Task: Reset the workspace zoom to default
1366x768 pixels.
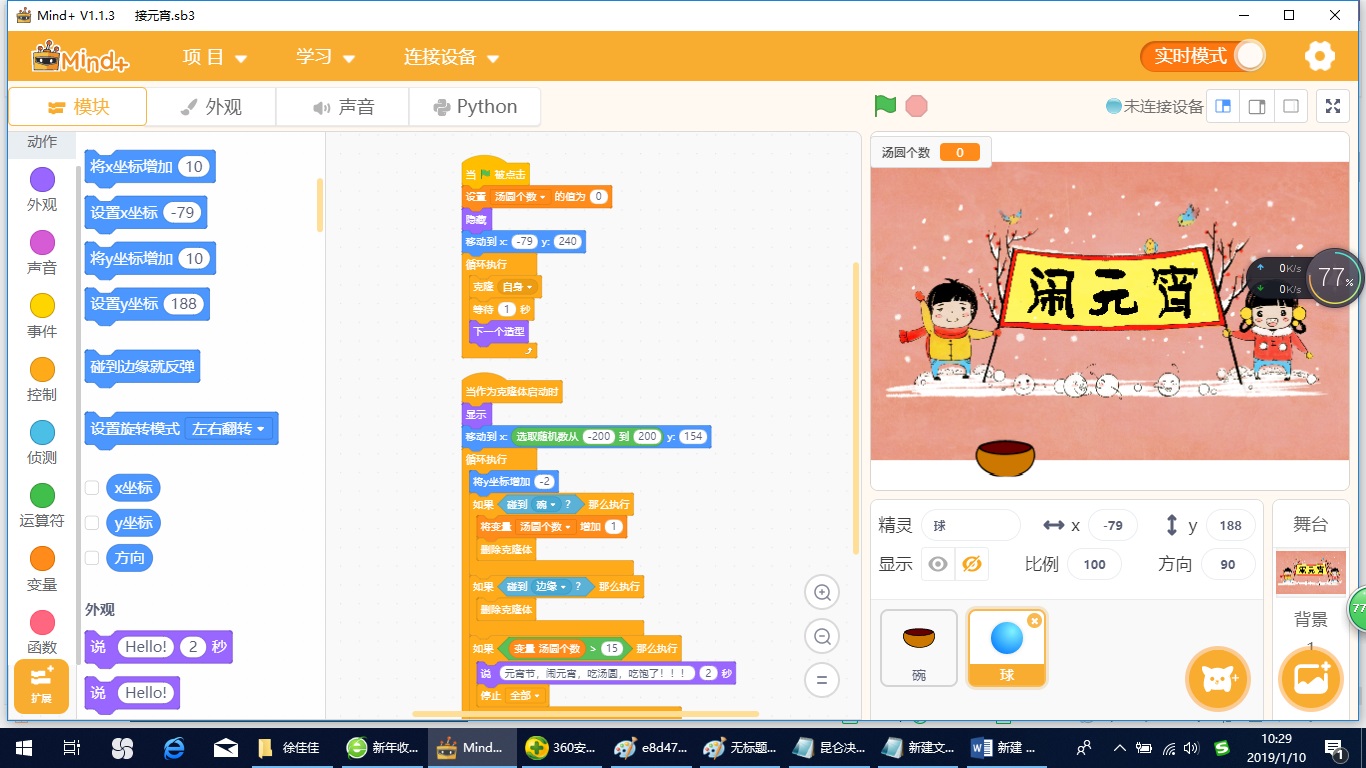Action: tap(822, 680)
